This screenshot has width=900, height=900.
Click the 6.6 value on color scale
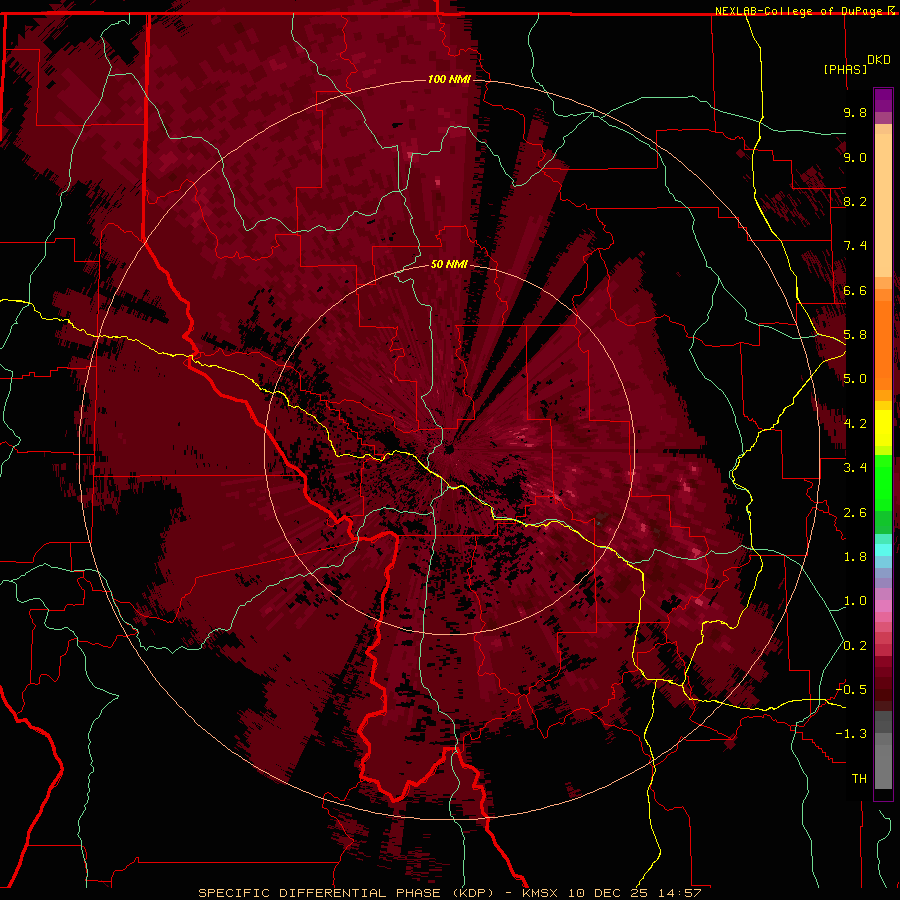855,290
